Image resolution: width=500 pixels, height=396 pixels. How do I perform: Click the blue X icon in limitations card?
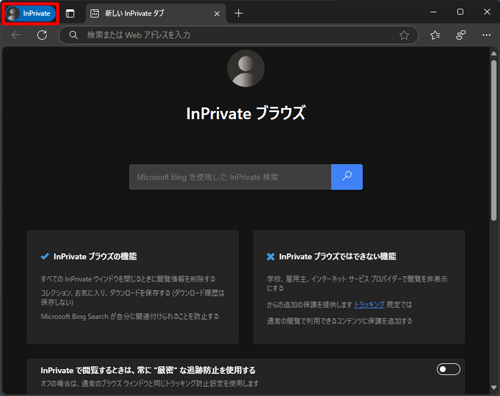click(270, 256)
